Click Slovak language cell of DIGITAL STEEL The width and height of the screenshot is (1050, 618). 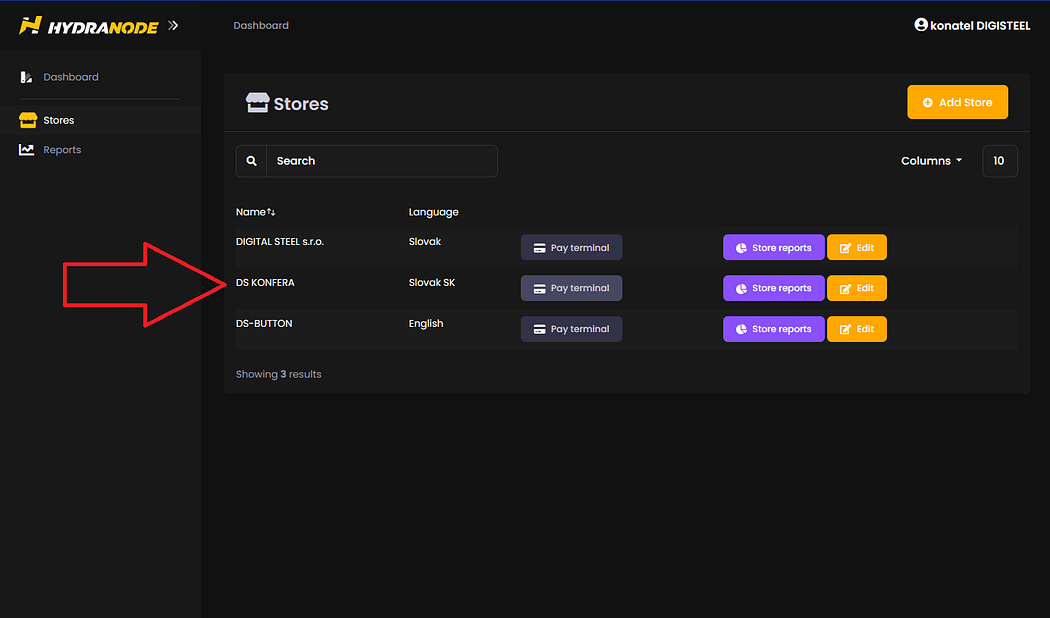[x=425, y=242]
